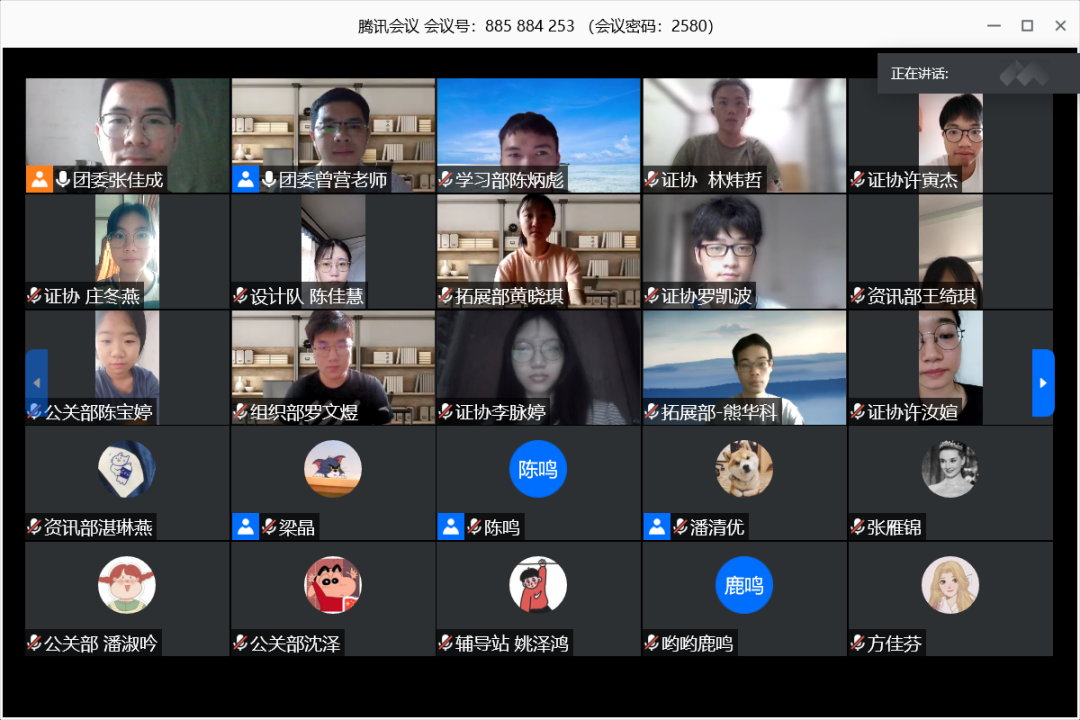The width and height of the screenshot is (1080, 720).
Task: Toggle the microphone icon of 团委曾营老师
Action: click(x=269, y=180)
